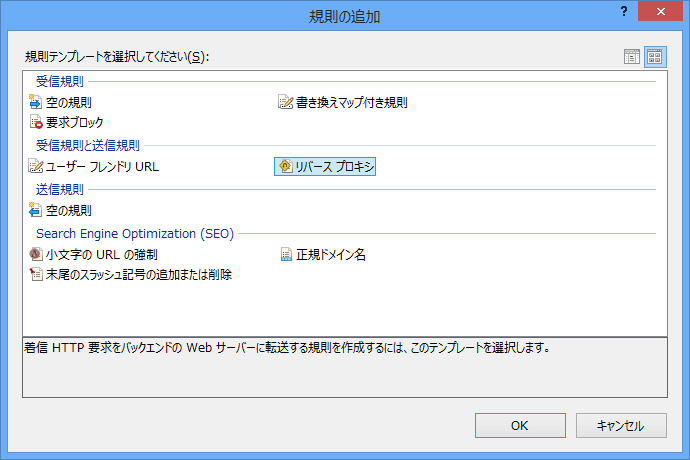Image resolution: width=690 pixels, height=460 pixels.
Task: Click the キャンセル button
Action: point(621,425)
